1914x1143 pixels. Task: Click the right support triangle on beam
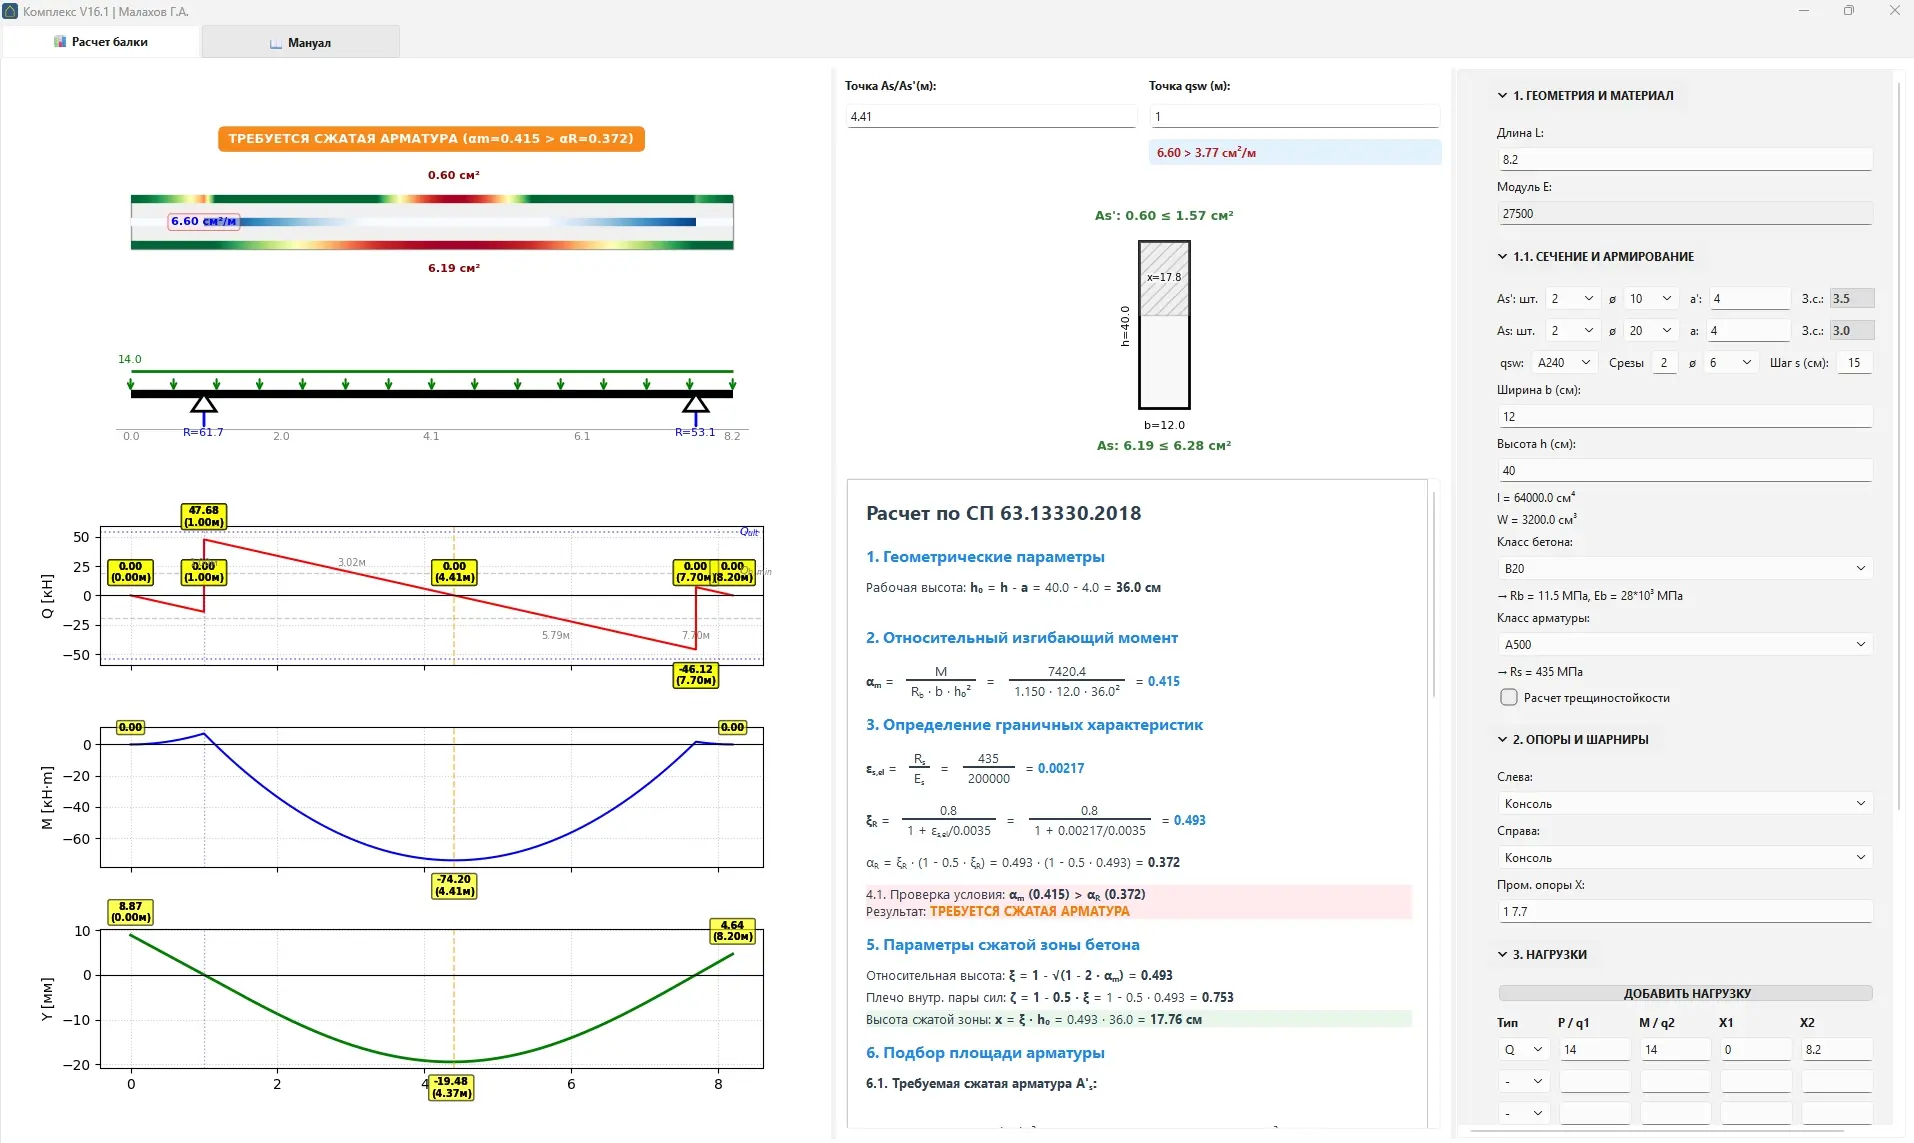click(x=696, y=404)
